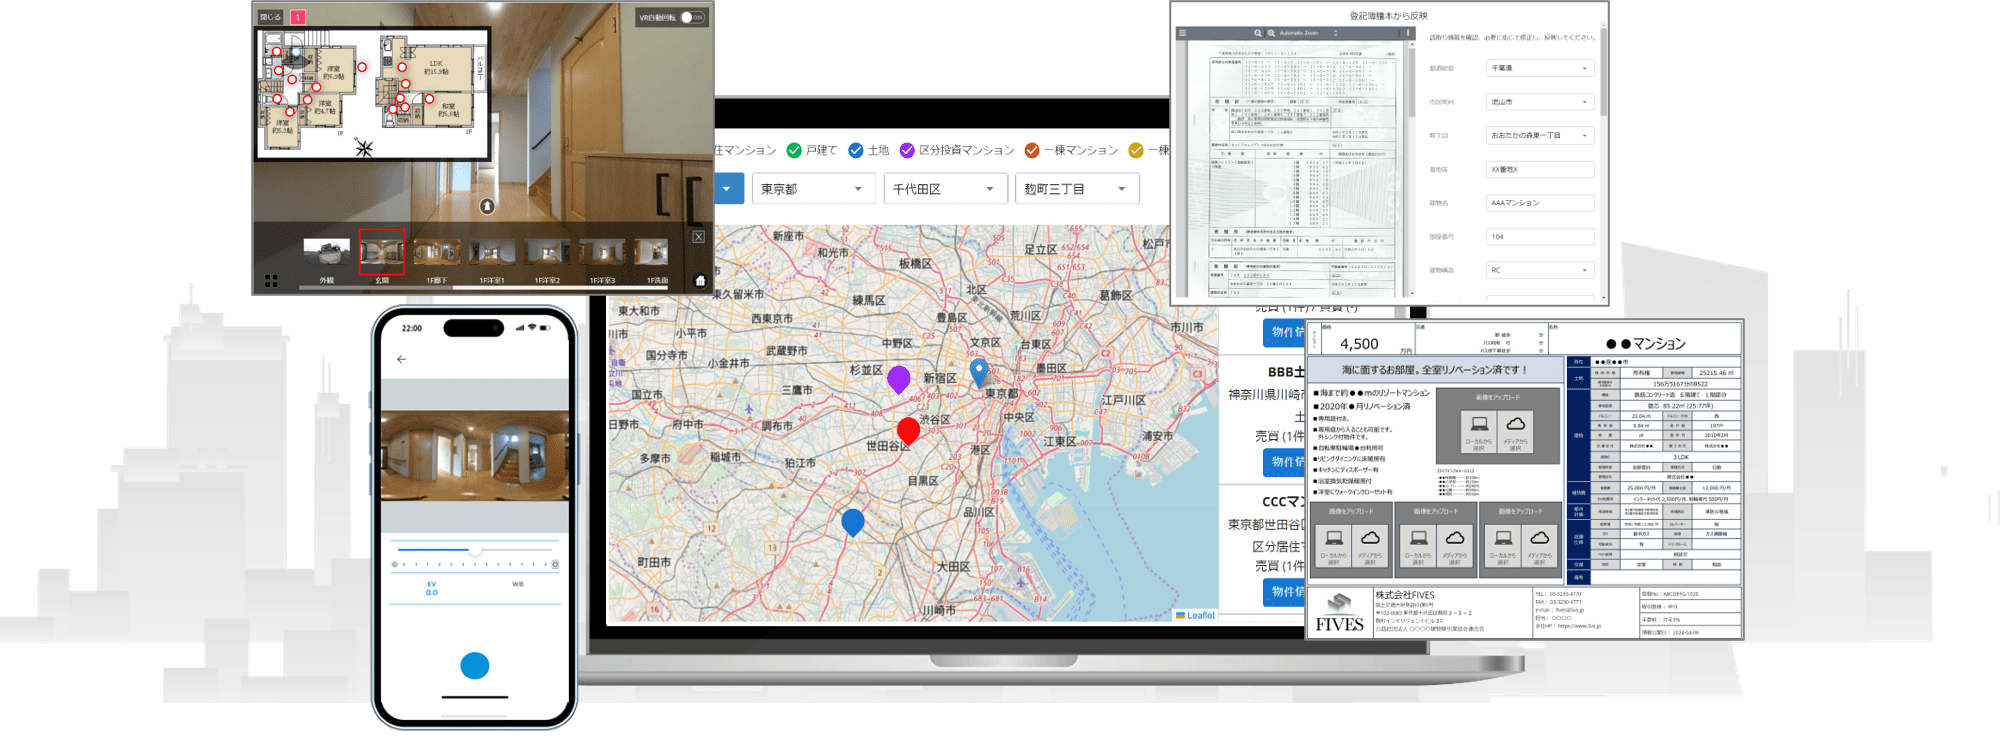Open the 千葉県 dropdown in registry form
The image size is (2000, 742).
[x=1540, y=68]
